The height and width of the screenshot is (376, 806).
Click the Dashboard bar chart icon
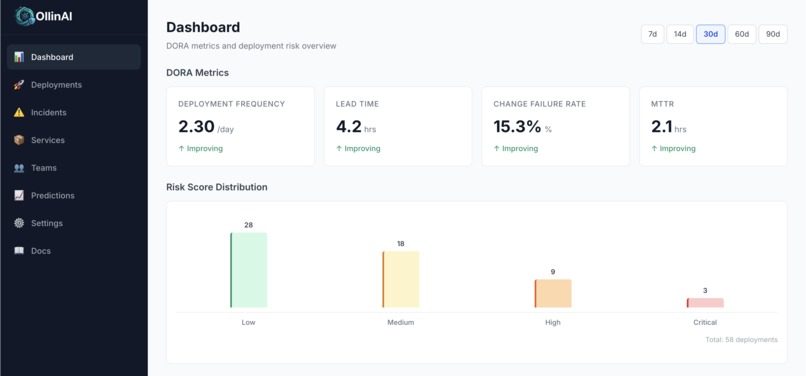coord(19,57)
